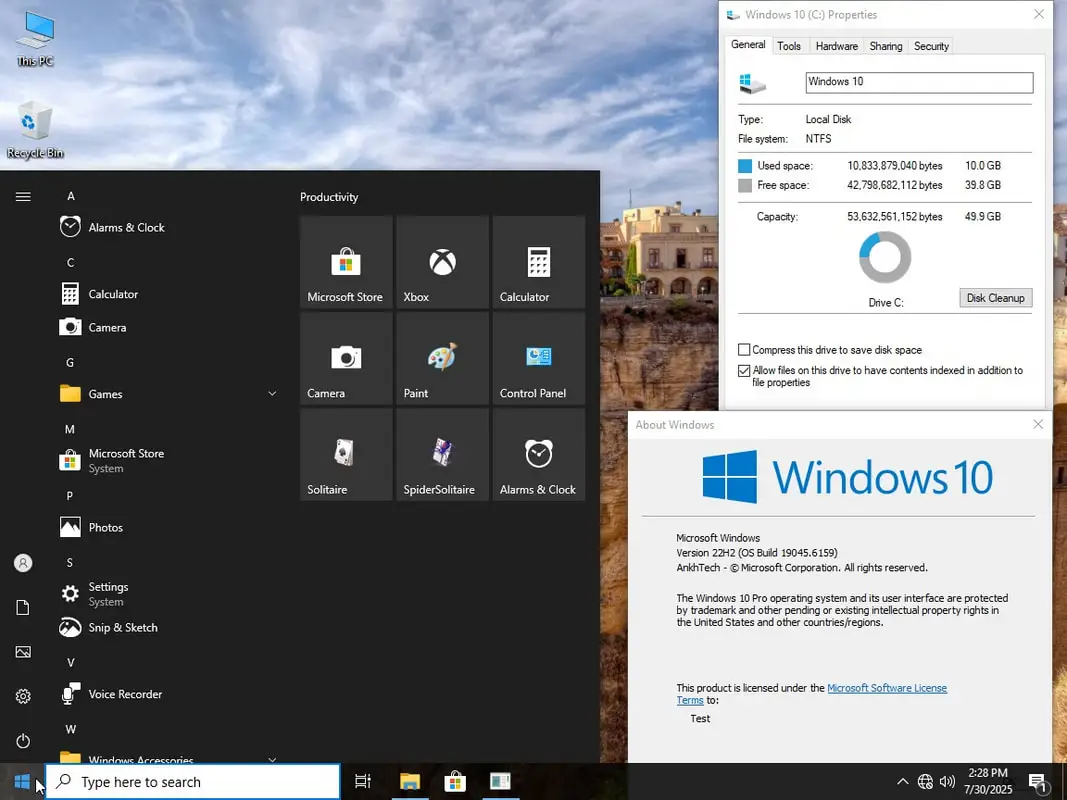Launch the Solitaire tile
Image resolution: width=1067 pixels, height=800 pixels.
coord(346,455)
